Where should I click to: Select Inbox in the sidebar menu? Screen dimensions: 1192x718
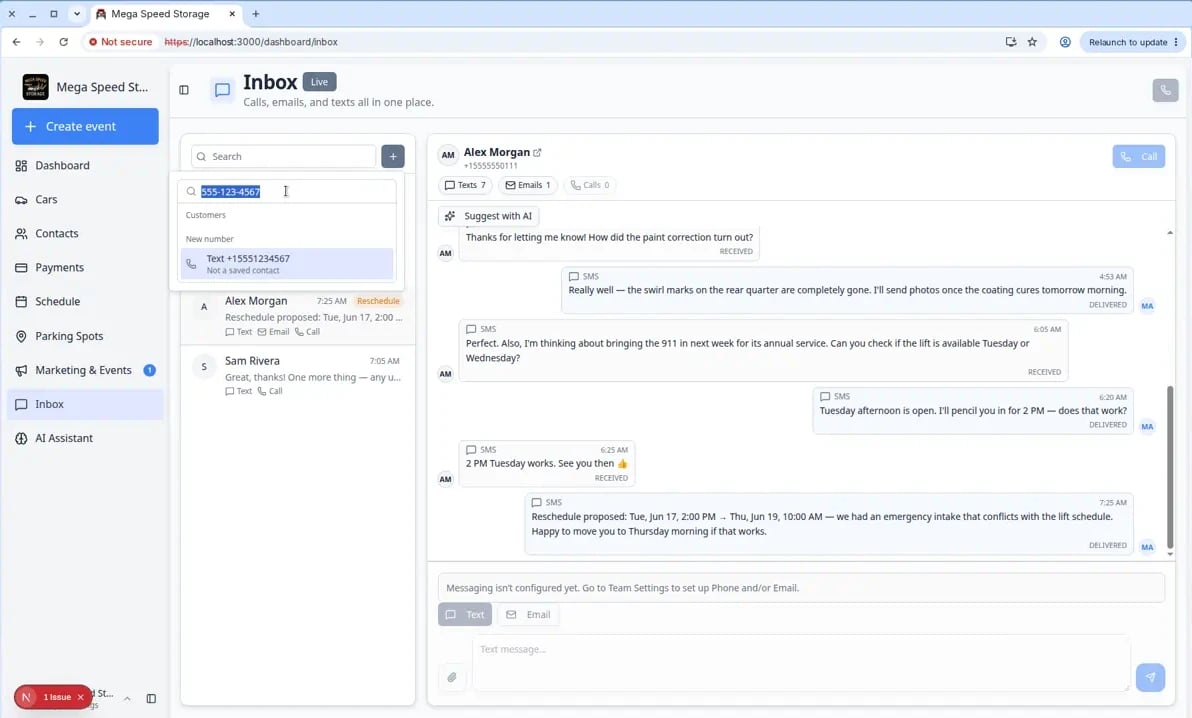[x=85, y=405]
